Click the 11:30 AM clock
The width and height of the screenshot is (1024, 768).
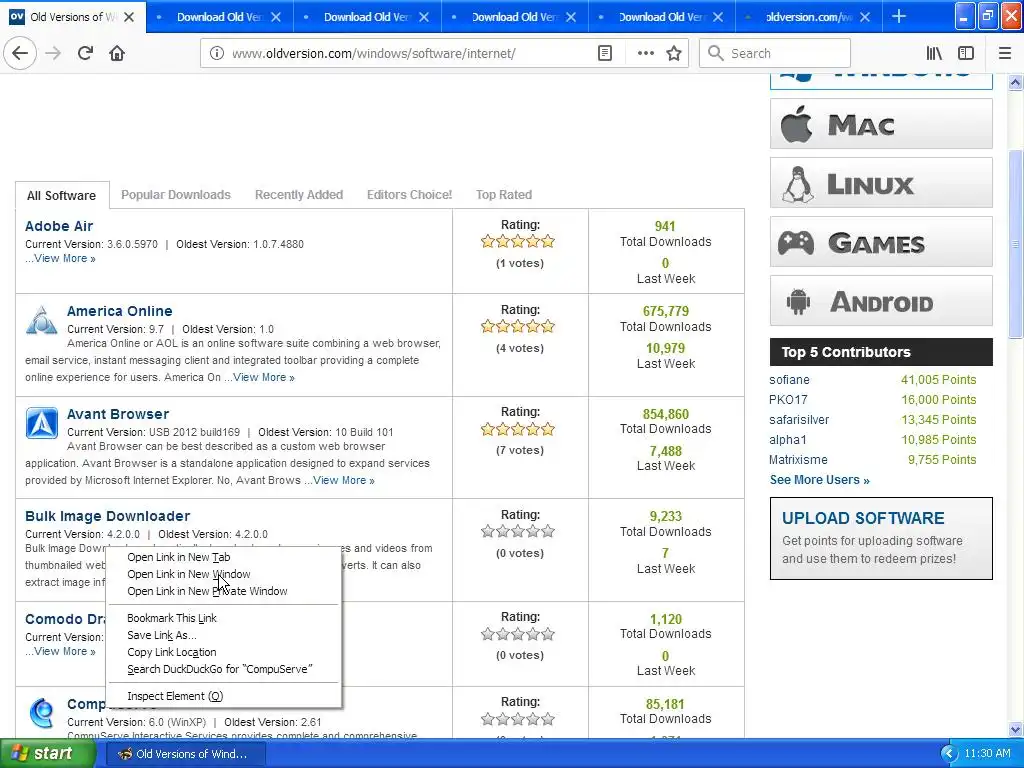(x=987, y=754)
